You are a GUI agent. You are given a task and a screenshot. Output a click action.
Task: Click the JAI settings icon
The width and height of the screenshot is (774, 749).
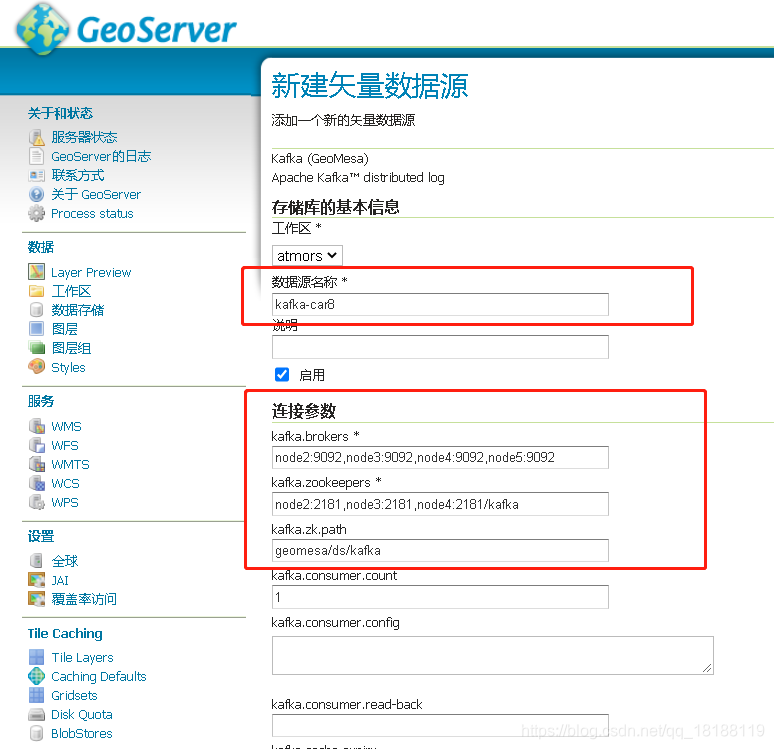(37, 580)
